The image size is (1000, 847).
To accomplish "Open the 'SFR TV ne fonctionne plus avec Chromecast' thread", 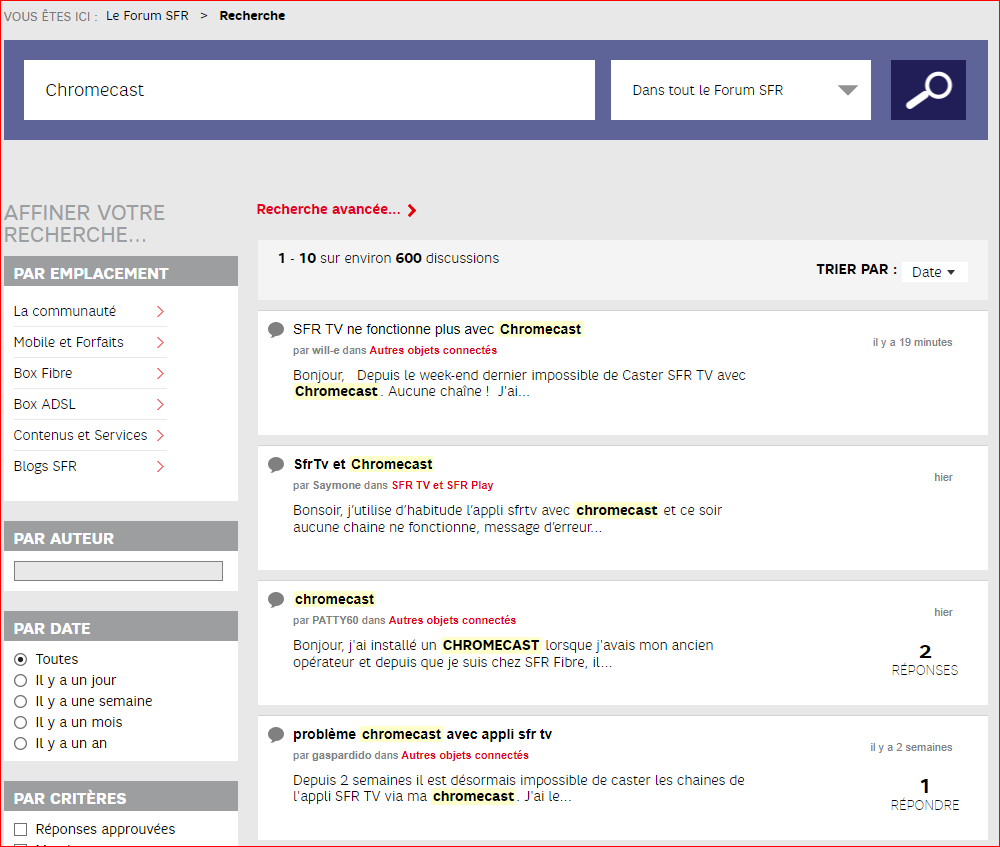I will (437, 330).
